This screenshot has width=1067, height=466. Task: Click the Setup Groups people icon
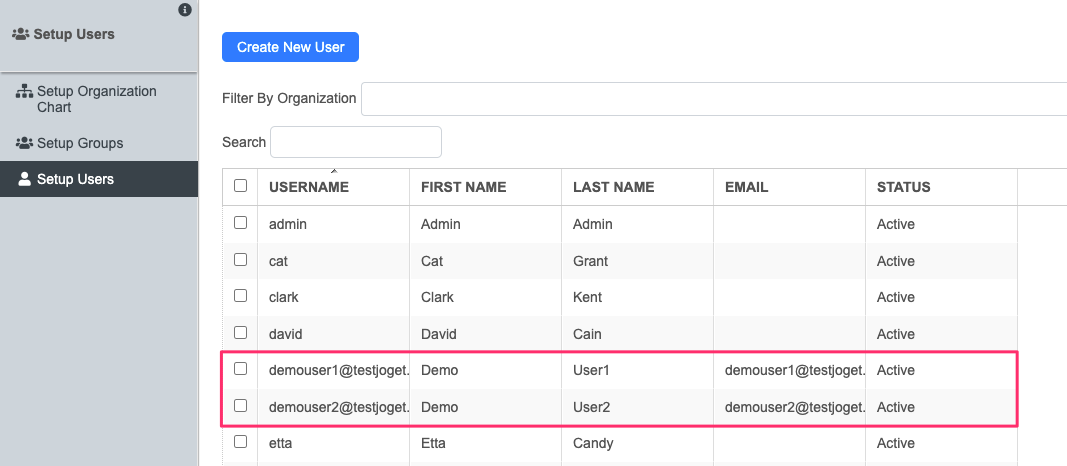[25, 143]
